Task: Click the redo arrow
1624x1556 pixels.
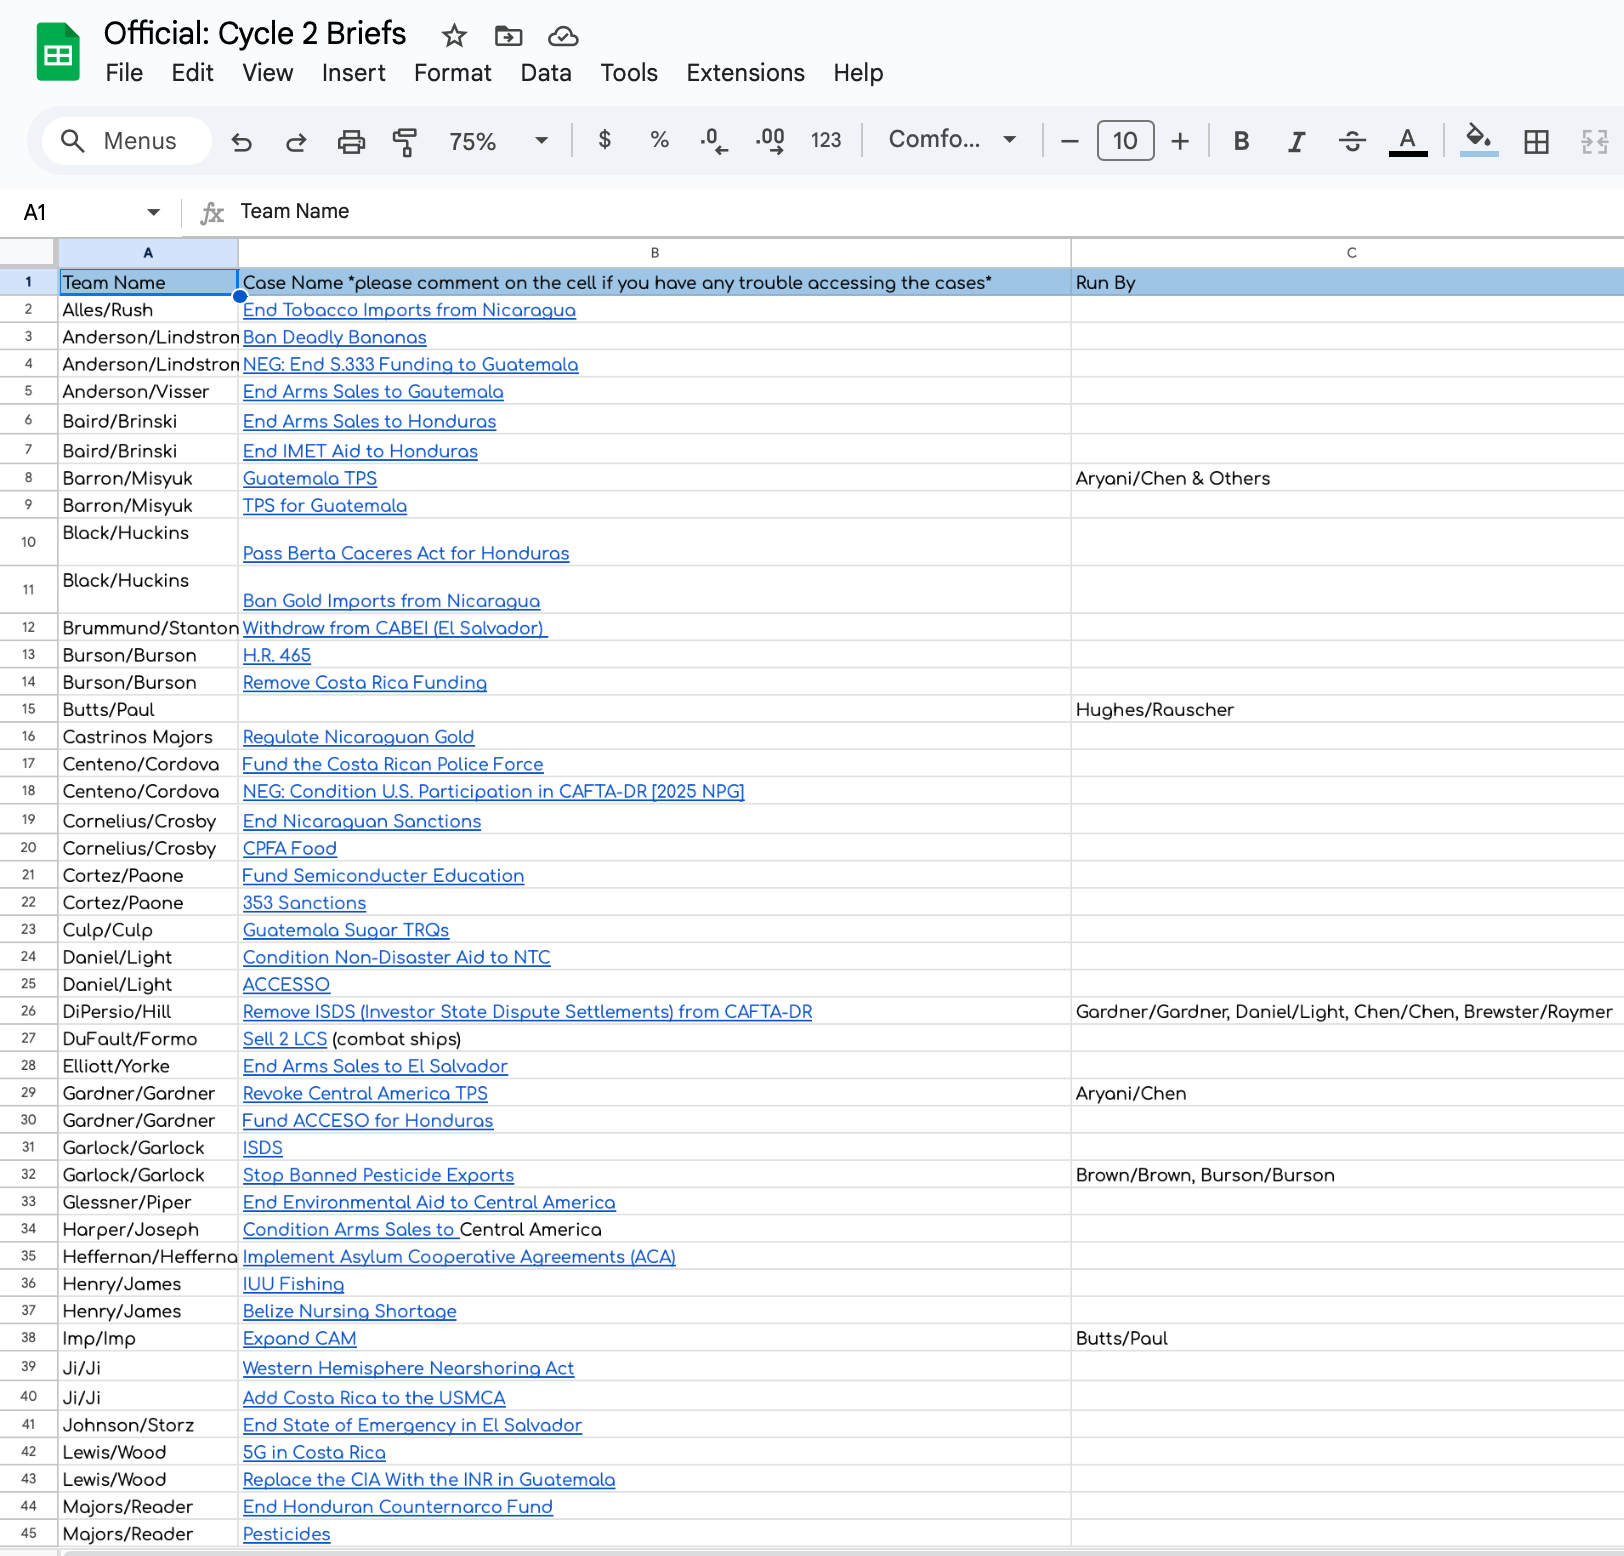Action: pyautogui.click(x=296, y=142)
